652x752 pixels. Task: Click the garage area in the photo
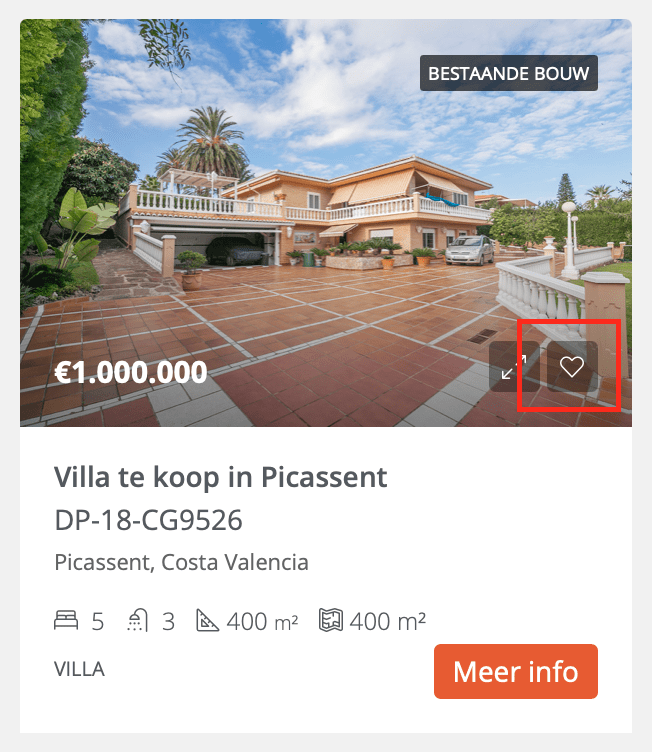pyautogui.click(x=216, y=248)
